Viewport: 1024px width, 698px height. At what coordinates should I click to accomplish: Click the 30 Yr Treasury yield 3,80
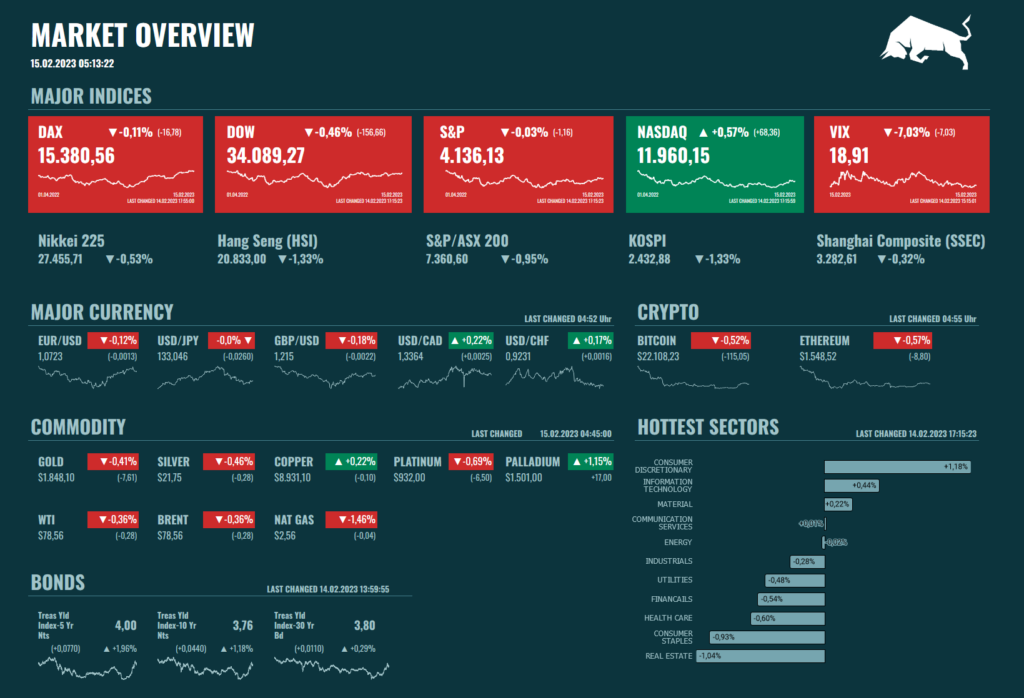tap(364, 626)
